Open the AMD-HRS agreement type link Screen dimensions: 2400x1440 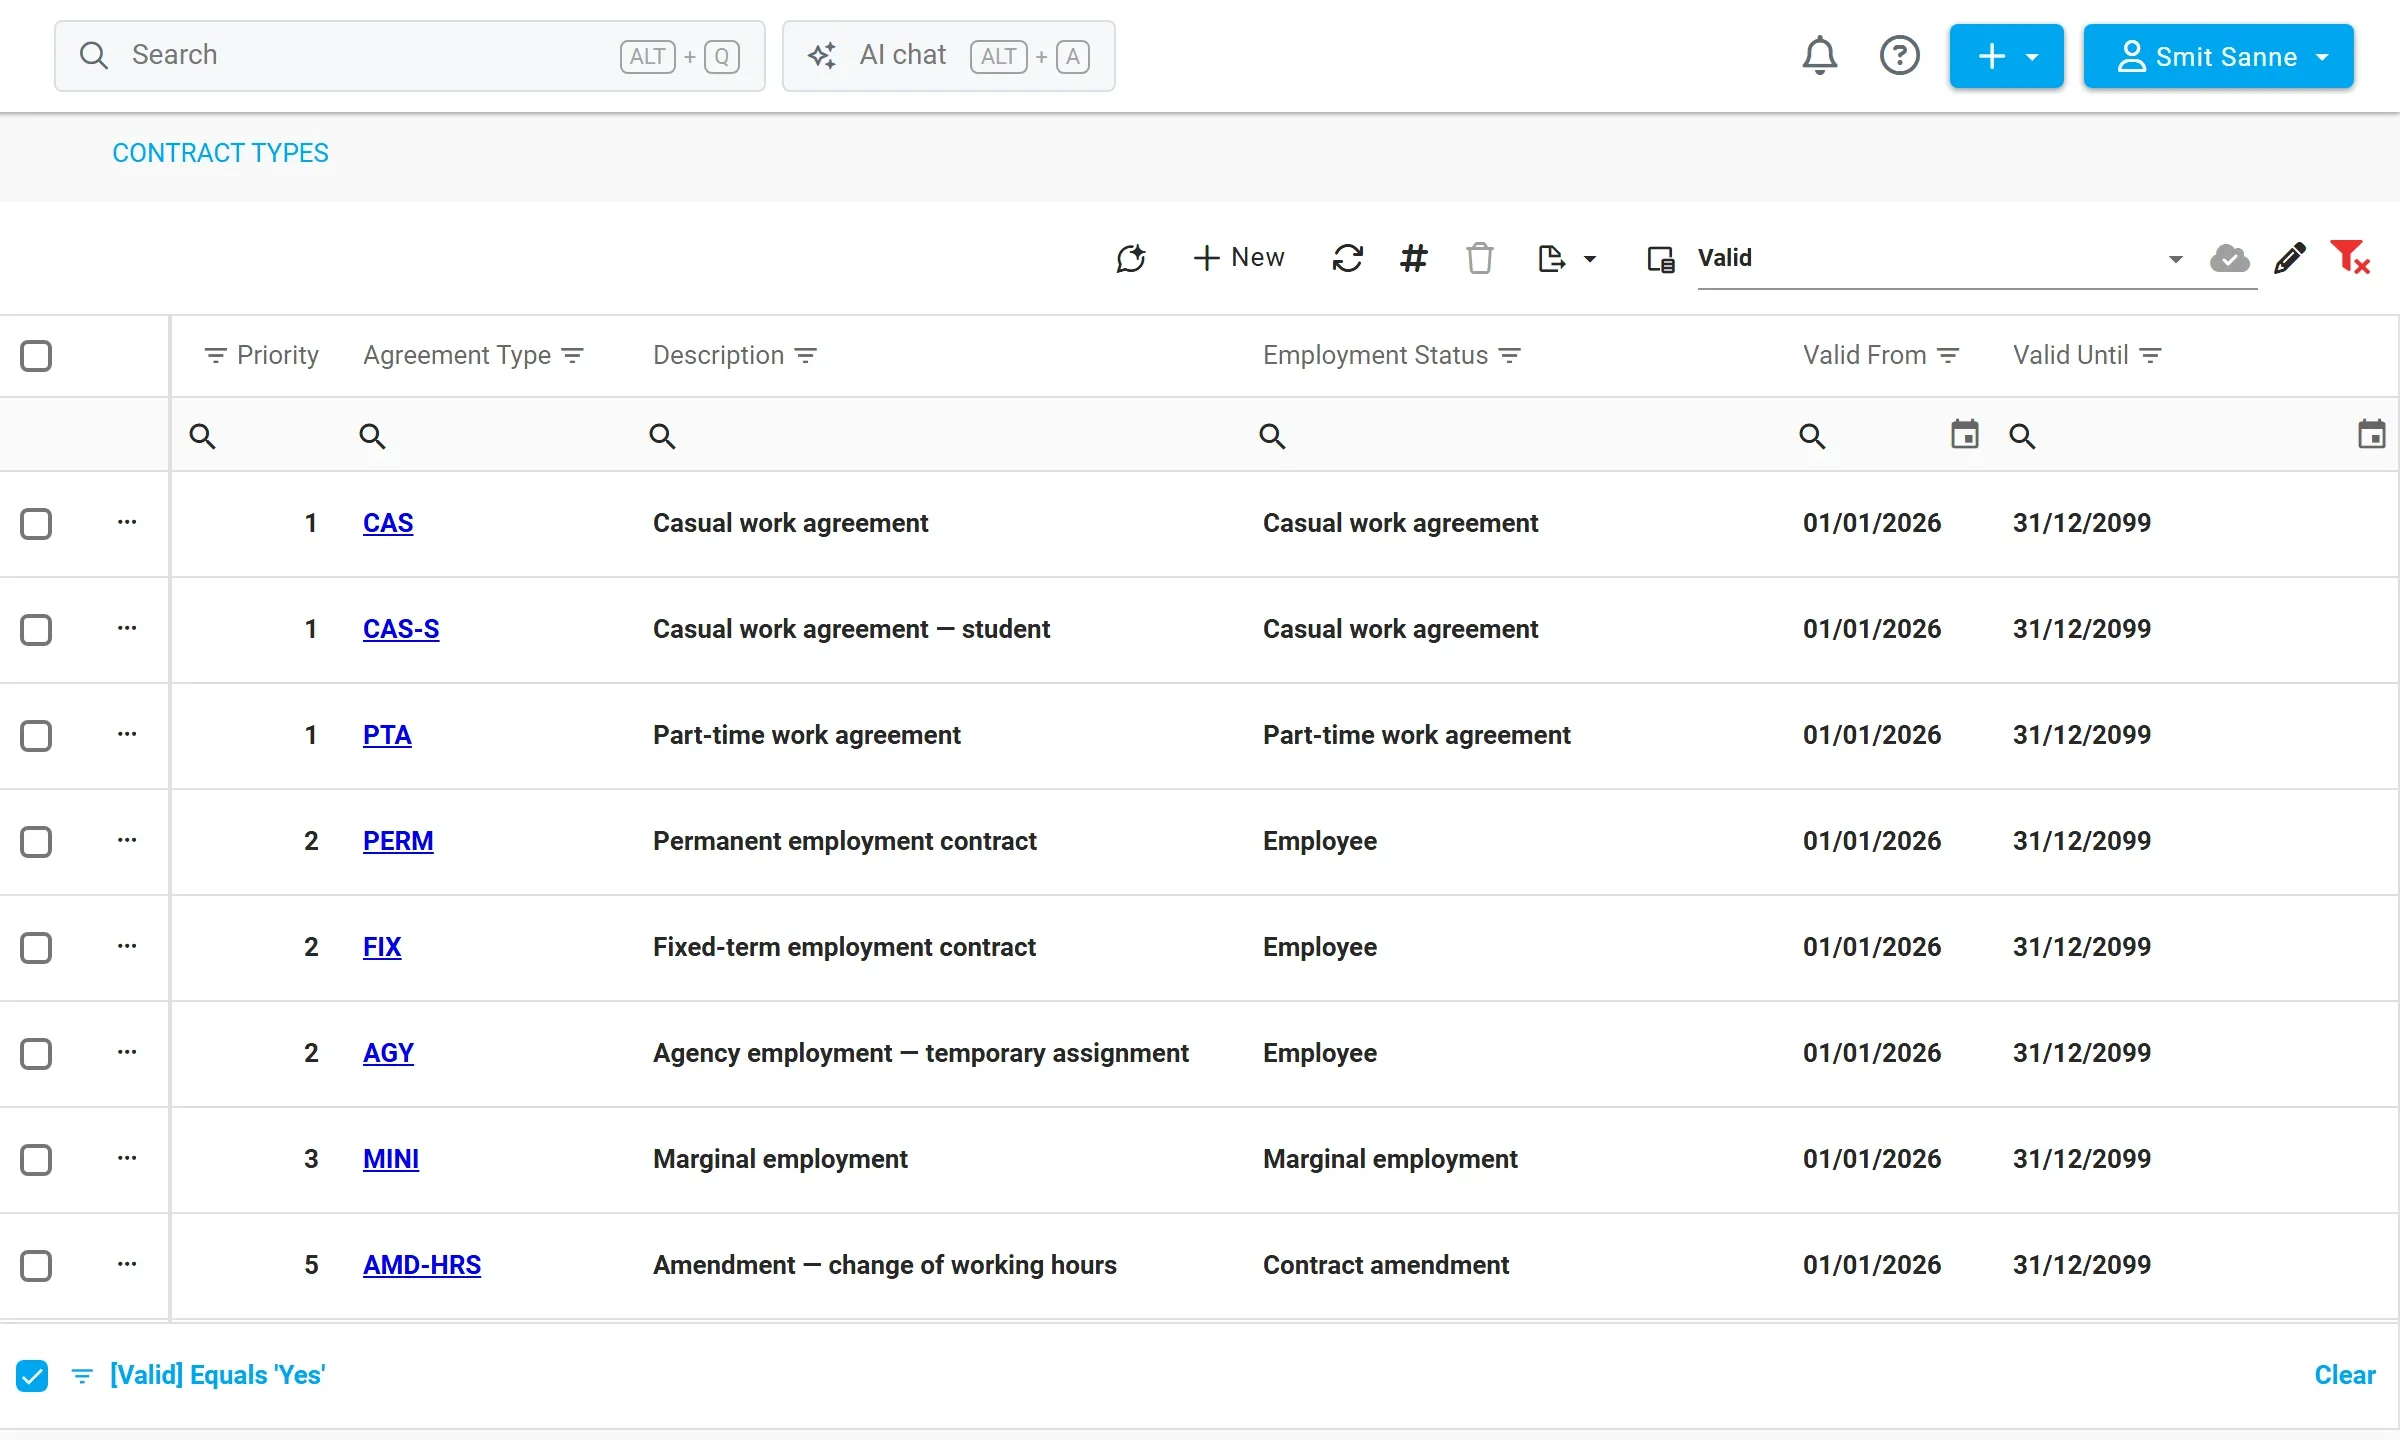[x=422, y=1265]
